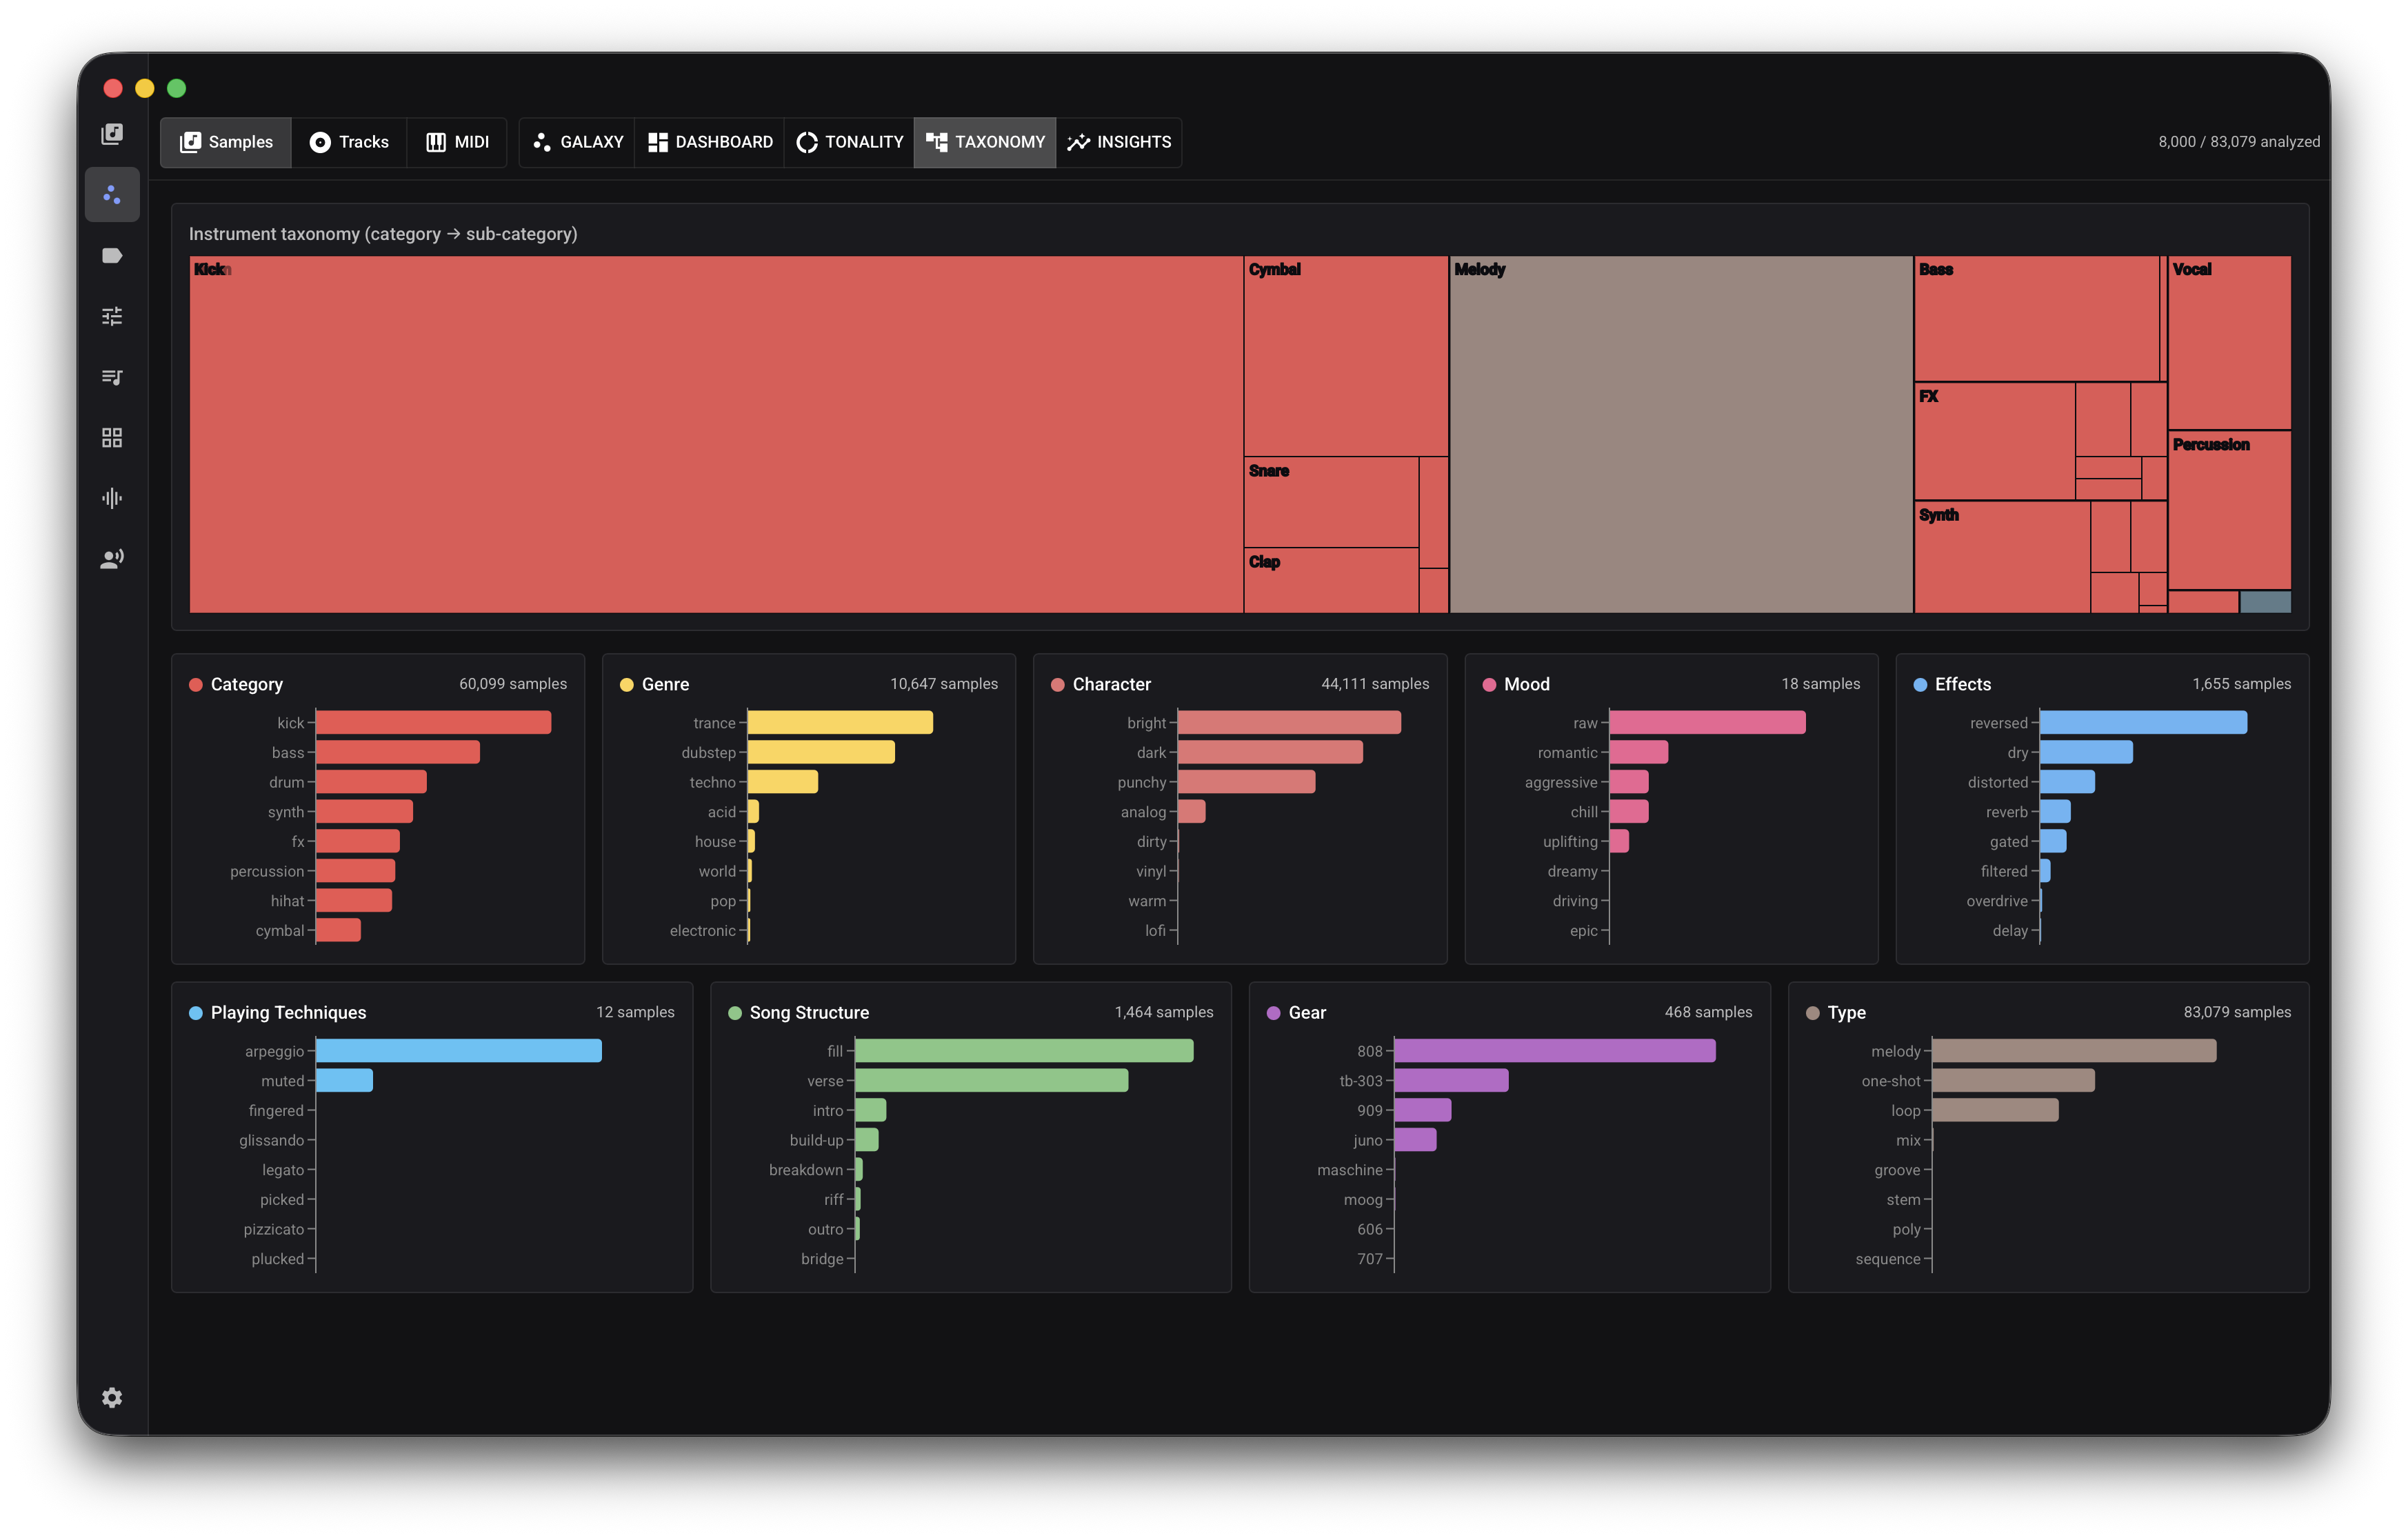
Task: Open the tag label sidebar icon
Action: [x=112, y=256]
